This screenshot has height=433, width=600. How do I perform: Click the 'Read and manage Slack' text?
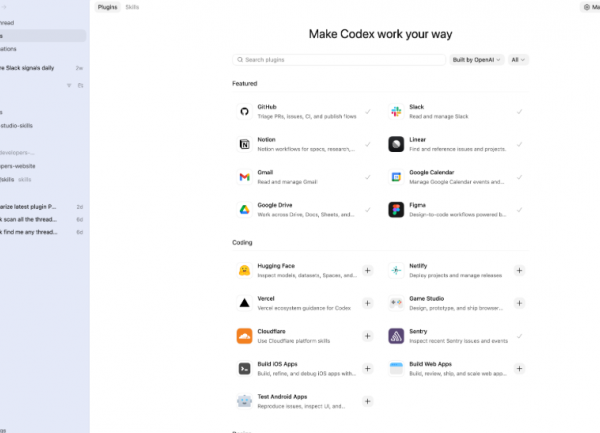(x=439, y=116)
